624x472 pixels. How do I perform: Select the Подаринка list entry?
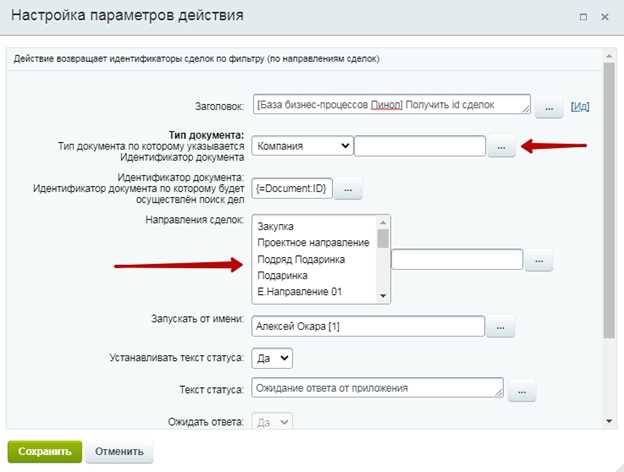282,275
